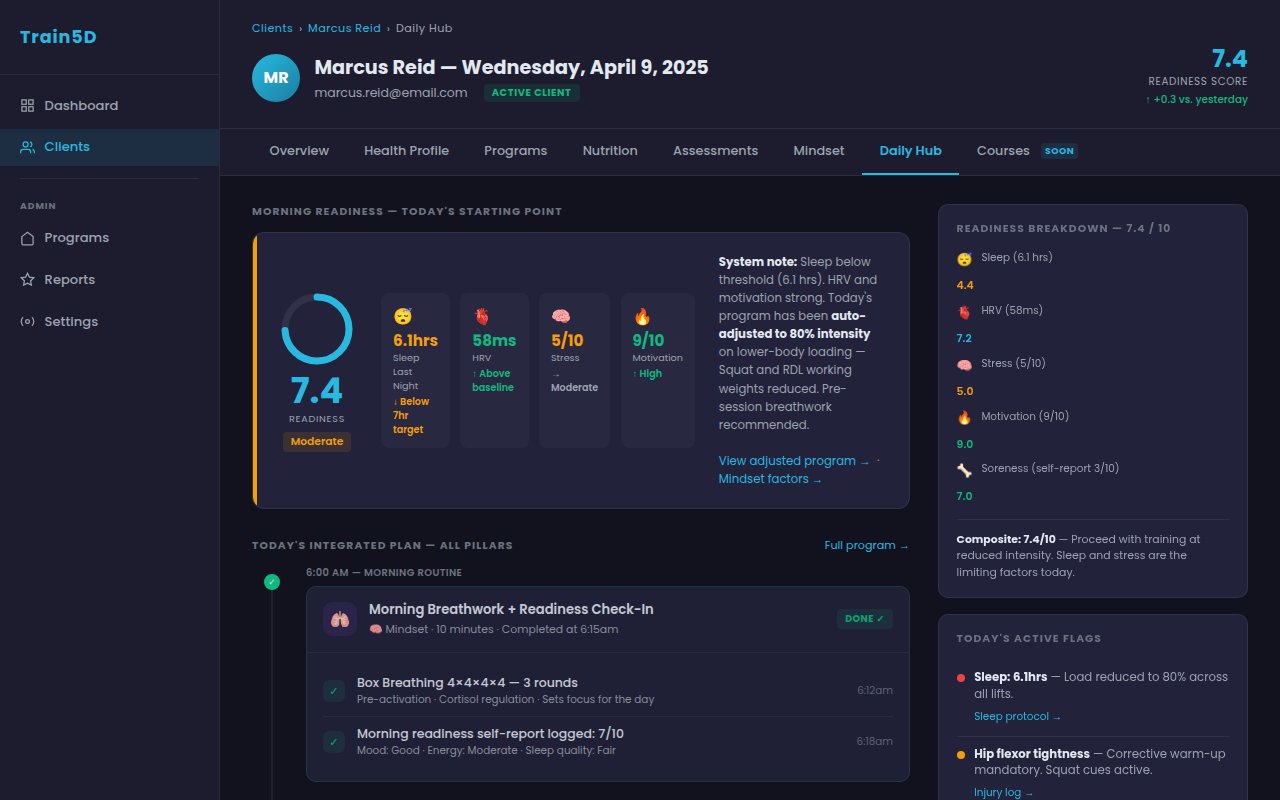
Task: Toggle the Morning readiness self-report checkbox
Action: coord(334,742)
